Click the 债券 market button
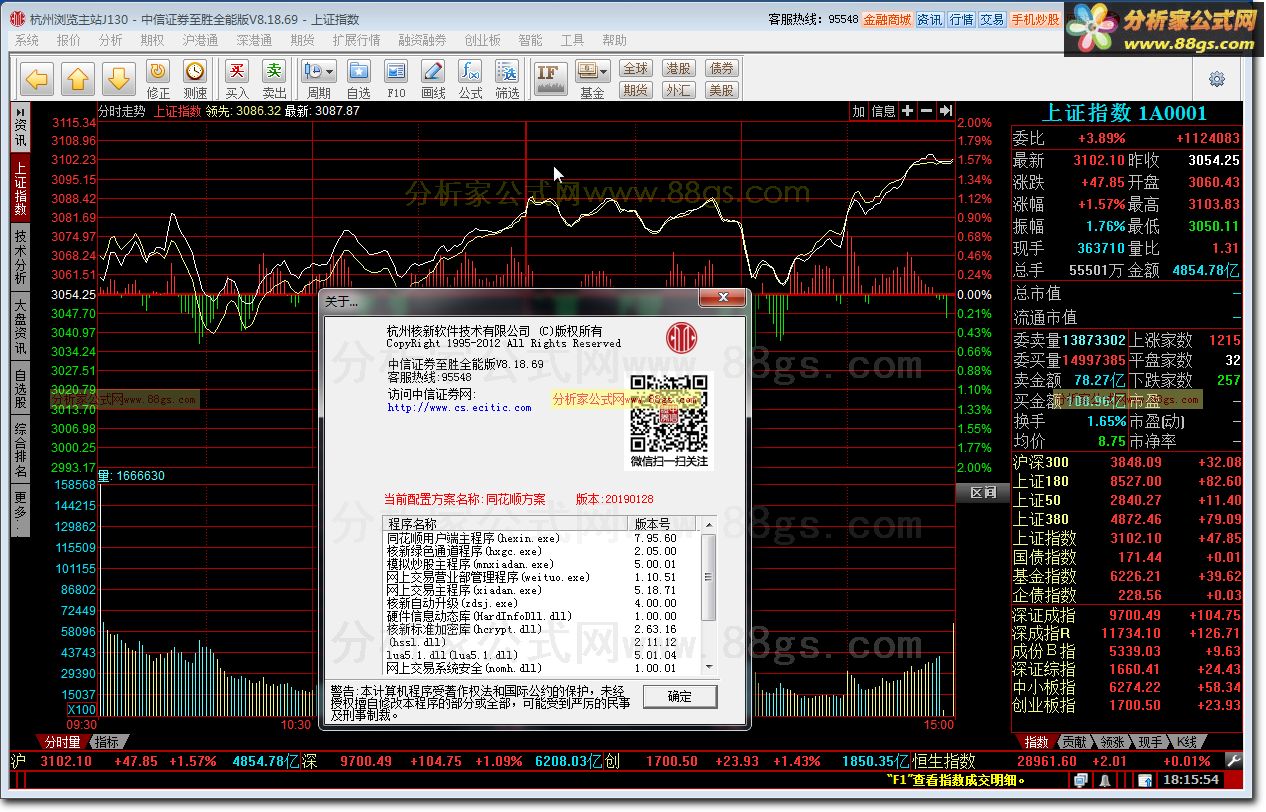1266x812 pixels. tap(721, 68)
